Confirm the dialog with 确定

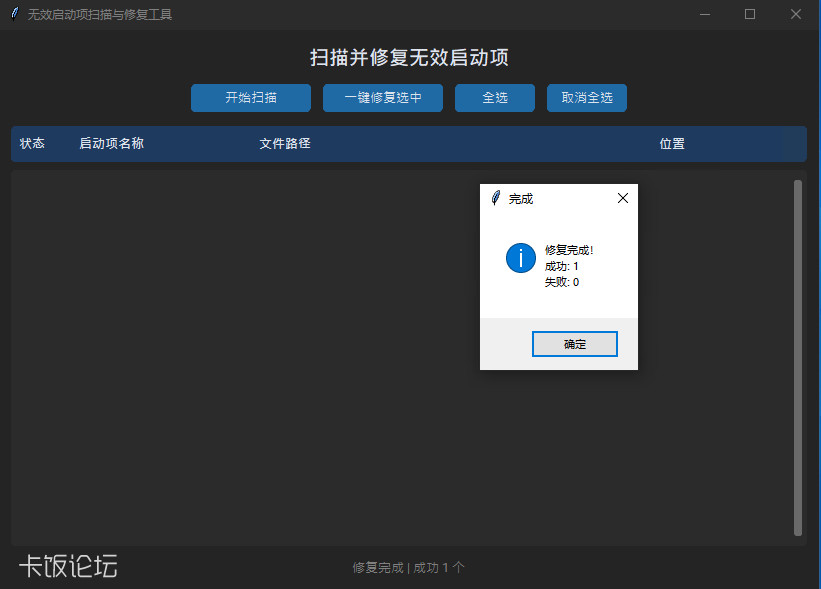pyautogui.click(x=575, y=344)
